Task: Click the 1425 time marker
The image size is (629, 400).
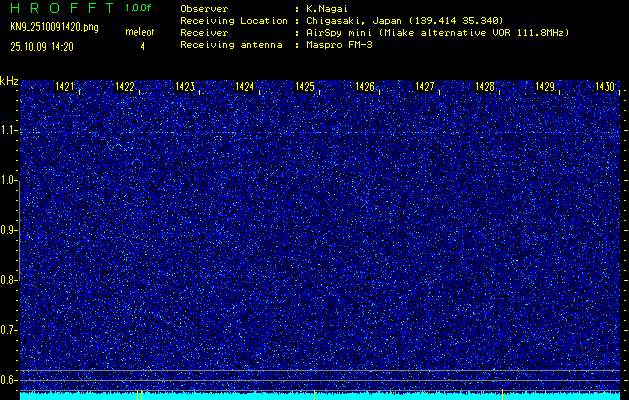Action: click(x=305, y=88)
